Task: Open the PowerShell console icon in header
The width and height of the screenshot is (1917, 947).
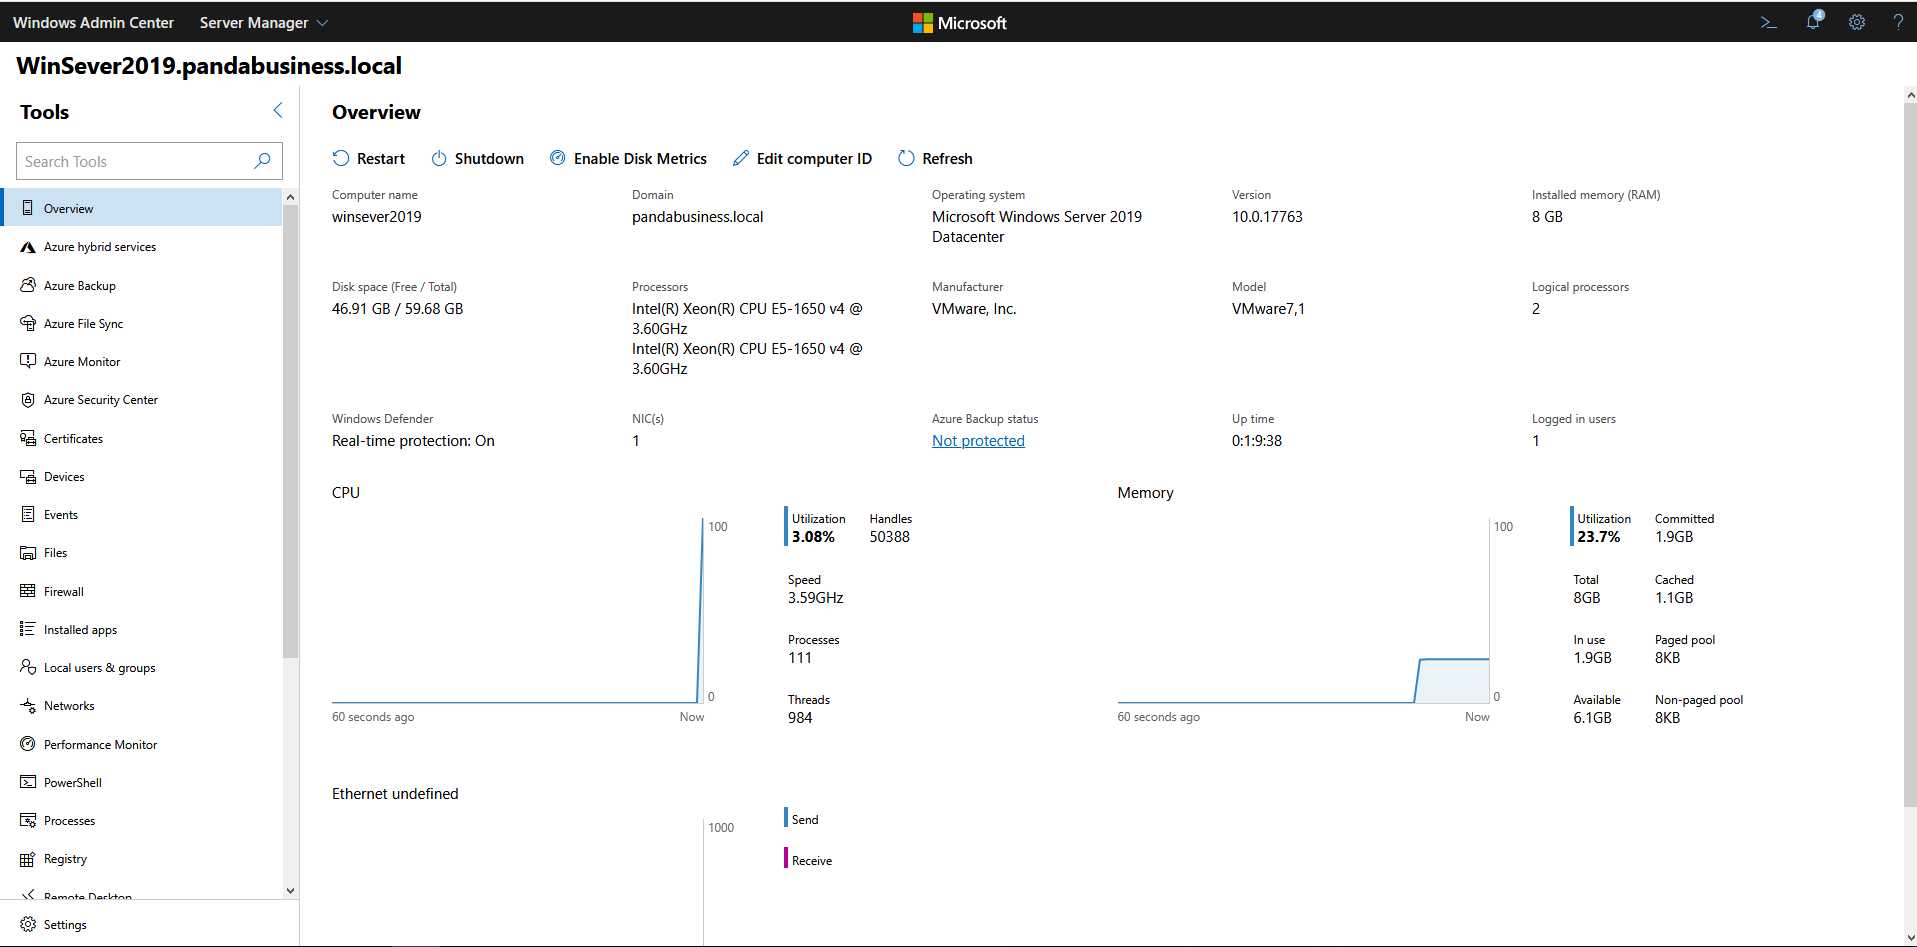Action: pyautogui.click(x=1768, y=22)
